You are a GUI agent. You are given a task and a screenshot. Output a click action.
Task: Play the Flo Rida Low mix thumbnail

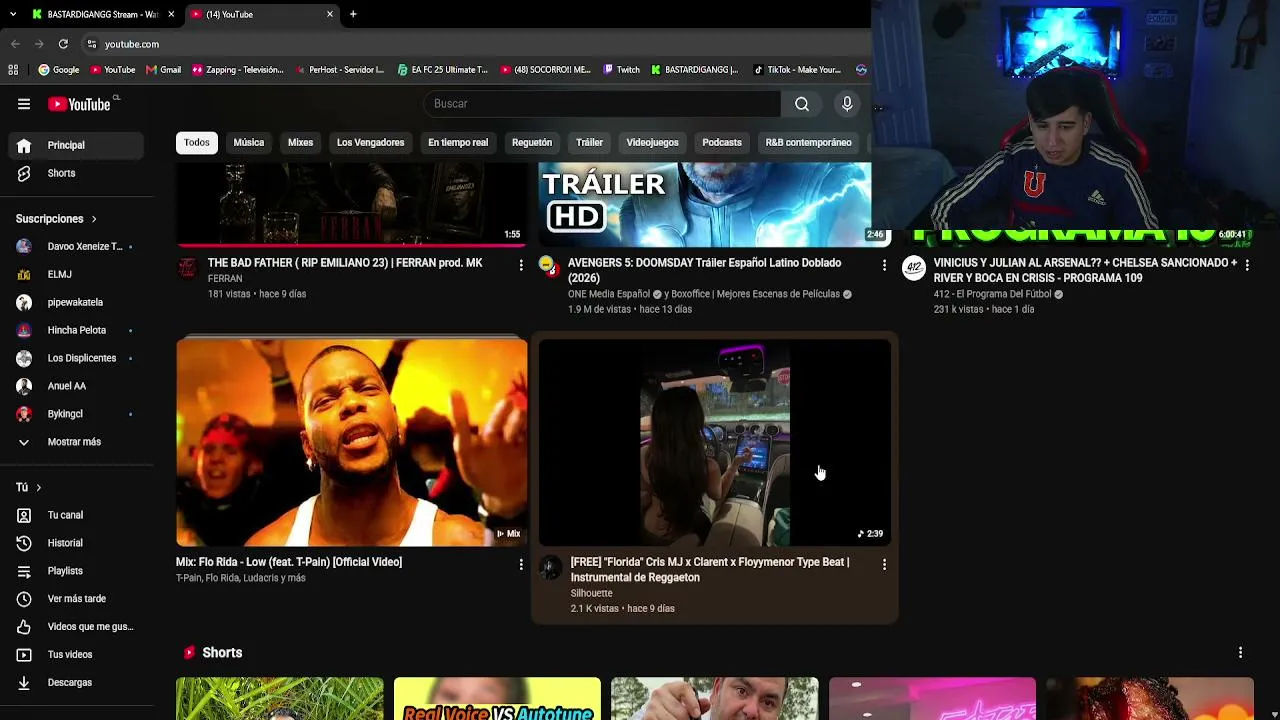coord(352,443)
